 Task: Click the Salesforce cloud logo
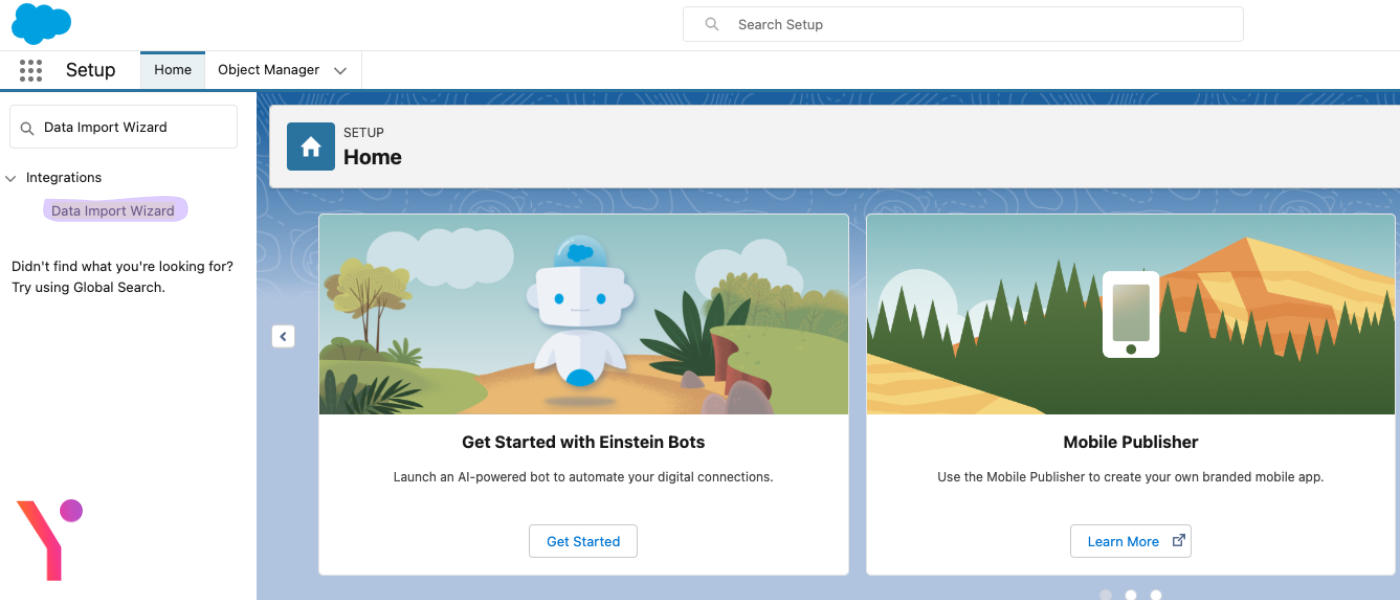pos(41,23)
